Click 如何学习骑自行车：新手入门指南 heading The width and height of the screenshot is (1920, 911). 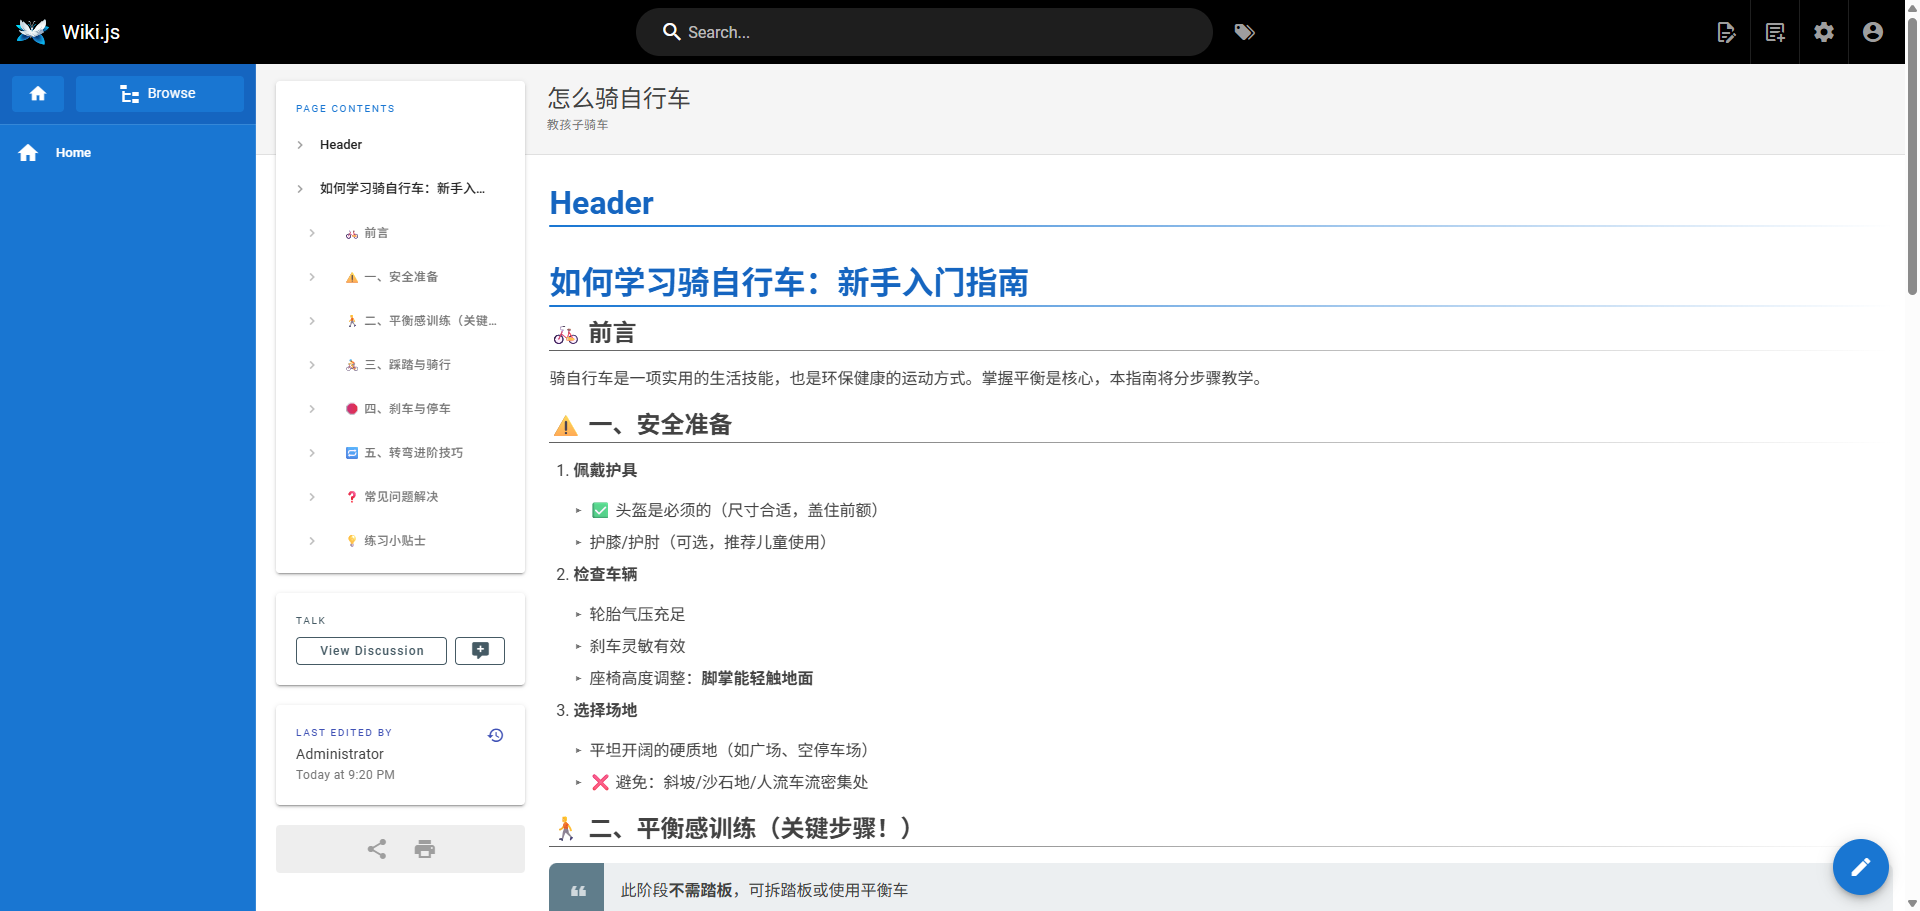[x=789, y=283]
